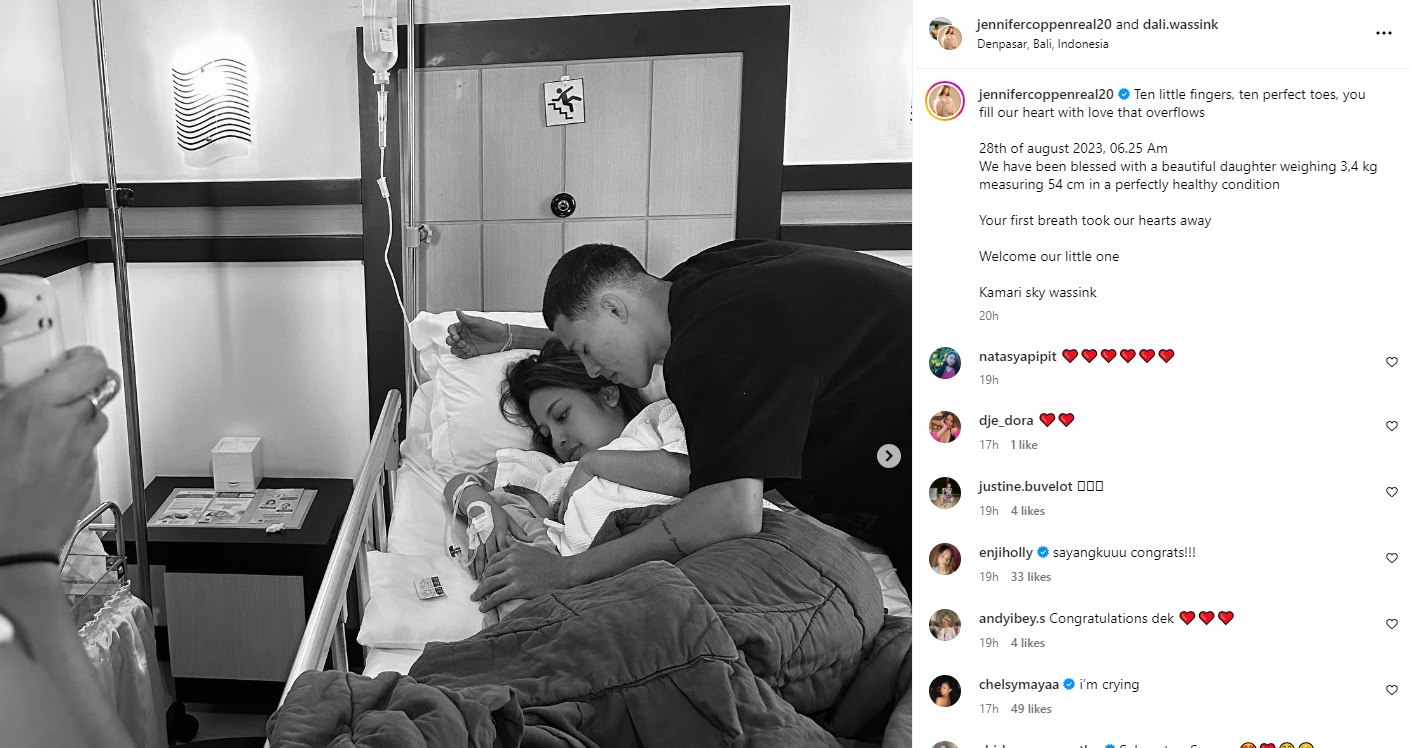Open enjiholly username link
The height and width of the screenshot is (748, 1409).
1006,552
